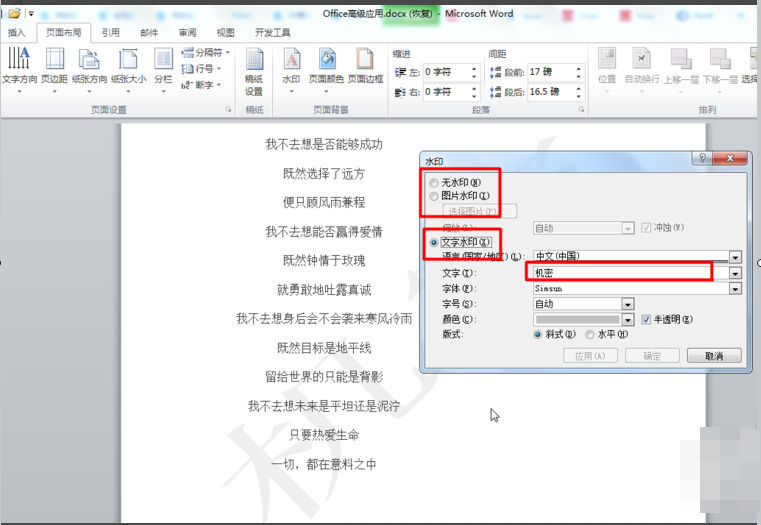Switch to the 视图 tab

coord(225,33)
